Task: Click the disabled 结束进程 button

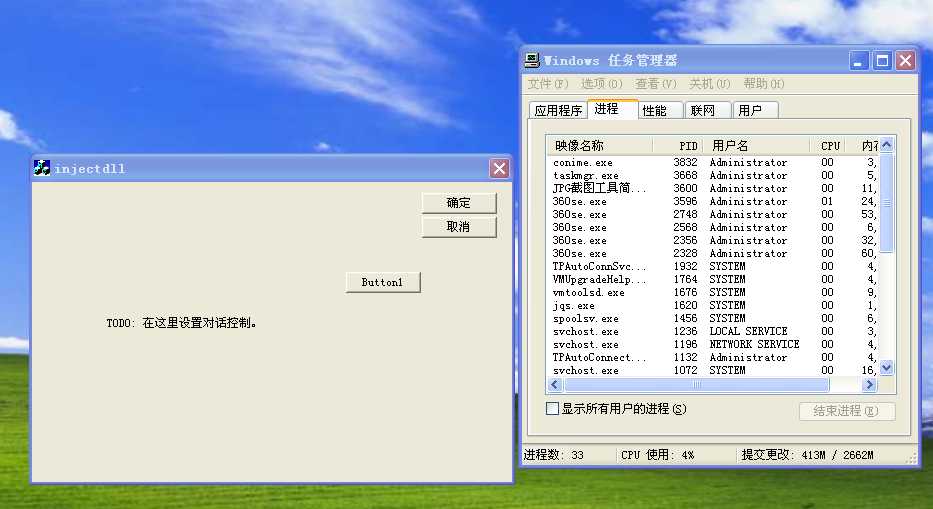Action: (x=847, y=411)
